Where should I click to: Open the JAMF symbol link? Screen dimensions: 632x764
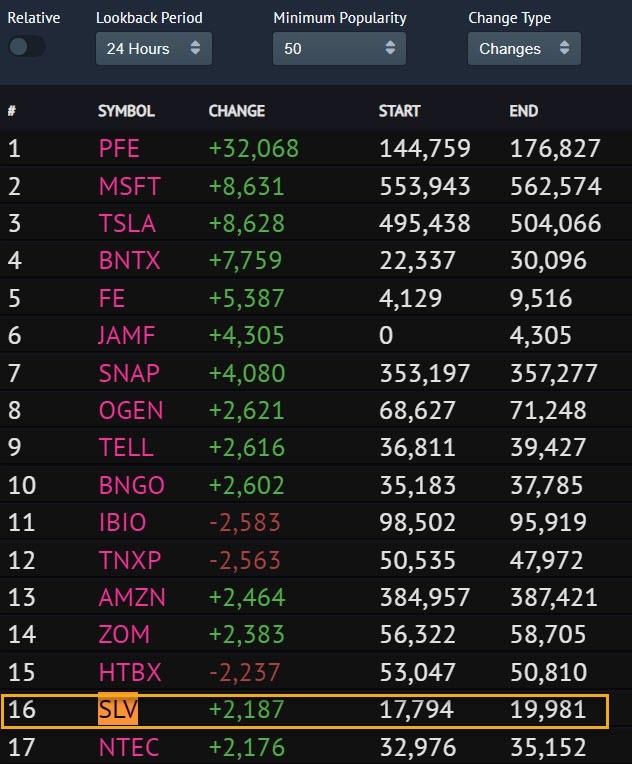[x=127, y=336]
